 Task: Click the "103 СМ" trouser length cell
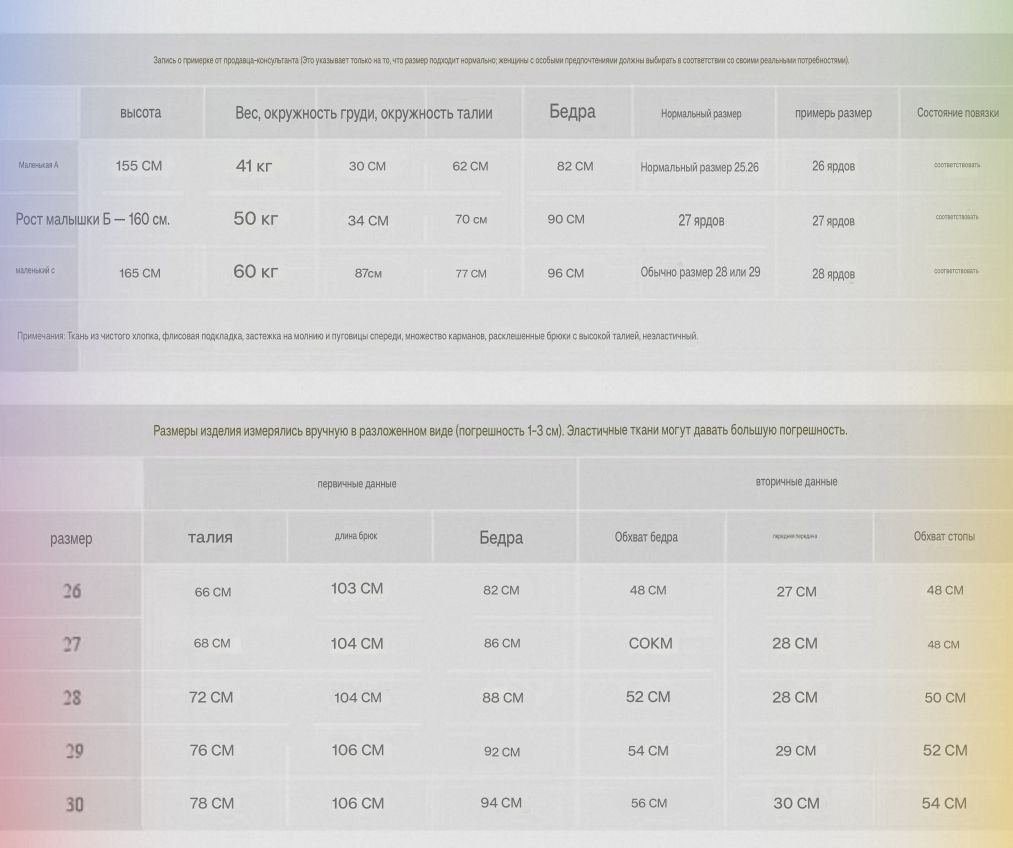357,589
